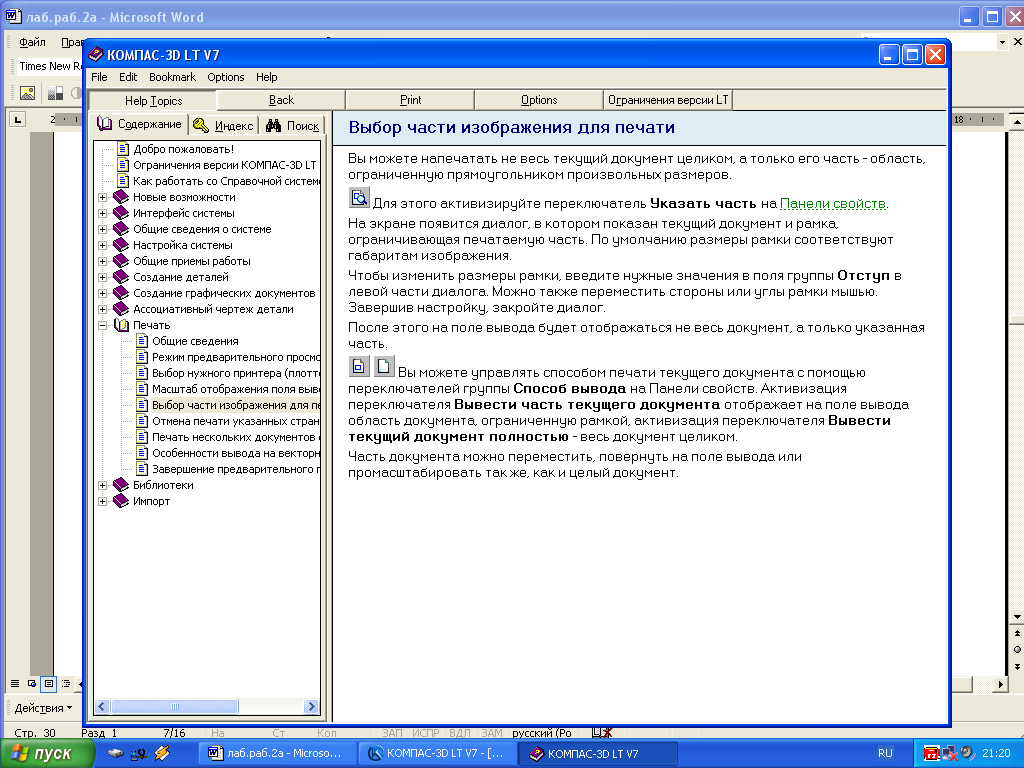Switch to the Индекс tab
The height and width of the screenshot is (768, 1024).
click(x=223, y=125)
